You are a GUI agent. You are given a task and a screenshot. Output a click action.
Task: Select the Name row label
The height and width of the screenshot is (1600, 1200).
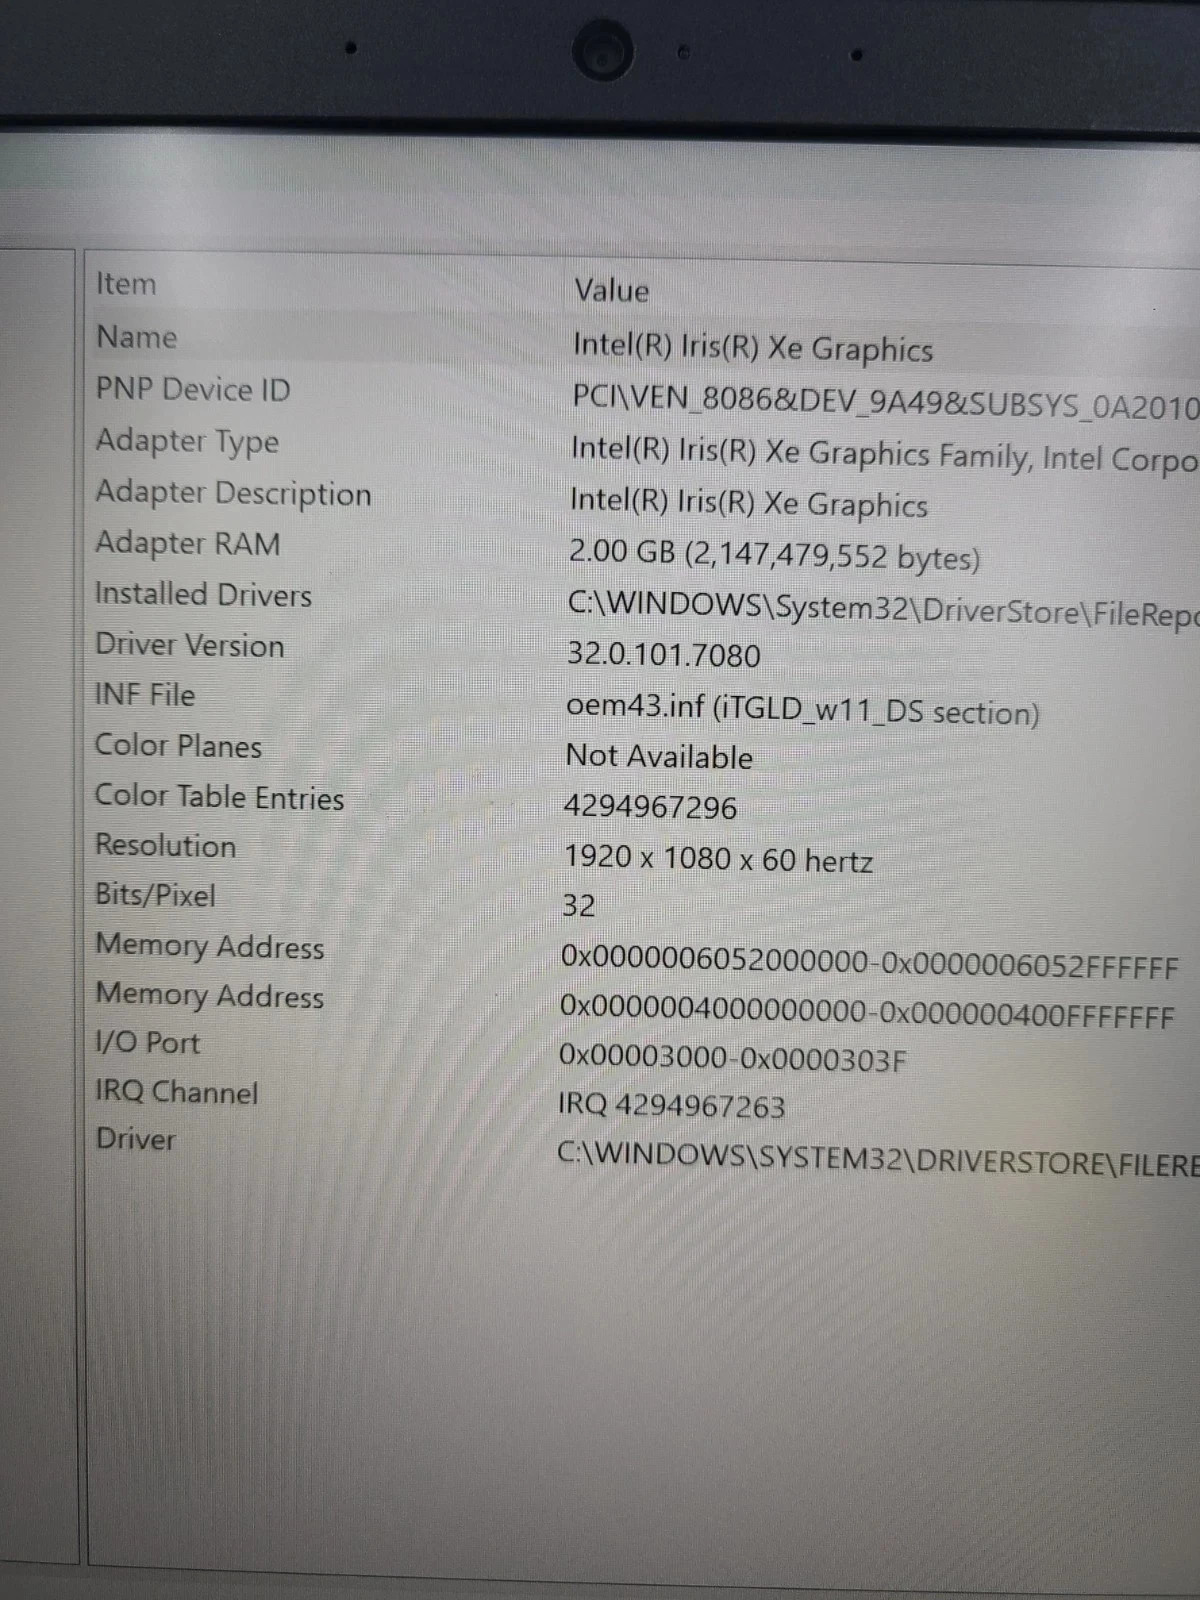click(136, 337)
